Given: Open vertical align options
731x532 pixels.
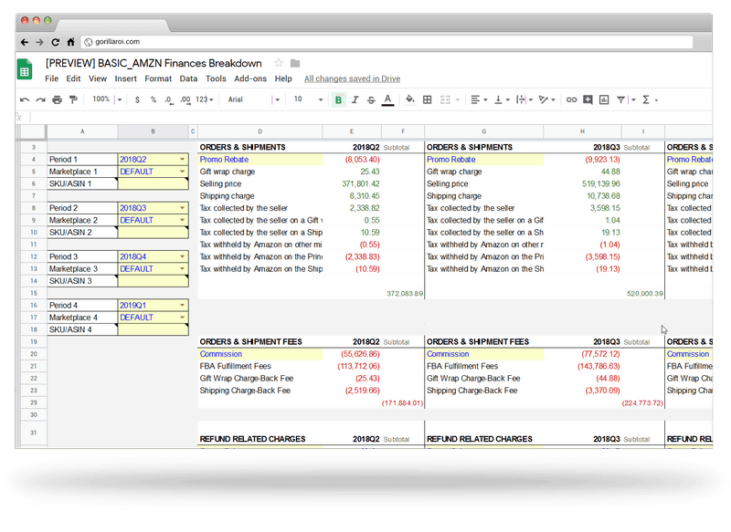Looking at the screenshot, I should (502, 100).
